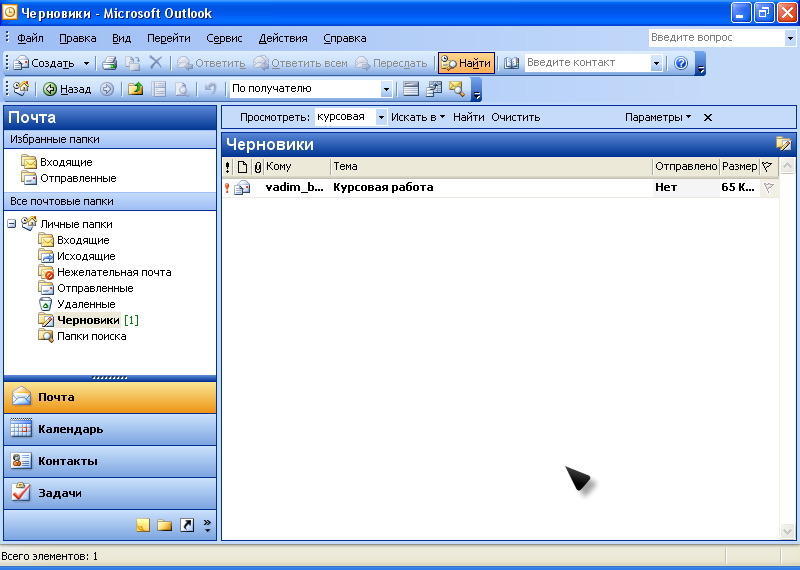Switch to Задачи pane

[x=110, y=493]
